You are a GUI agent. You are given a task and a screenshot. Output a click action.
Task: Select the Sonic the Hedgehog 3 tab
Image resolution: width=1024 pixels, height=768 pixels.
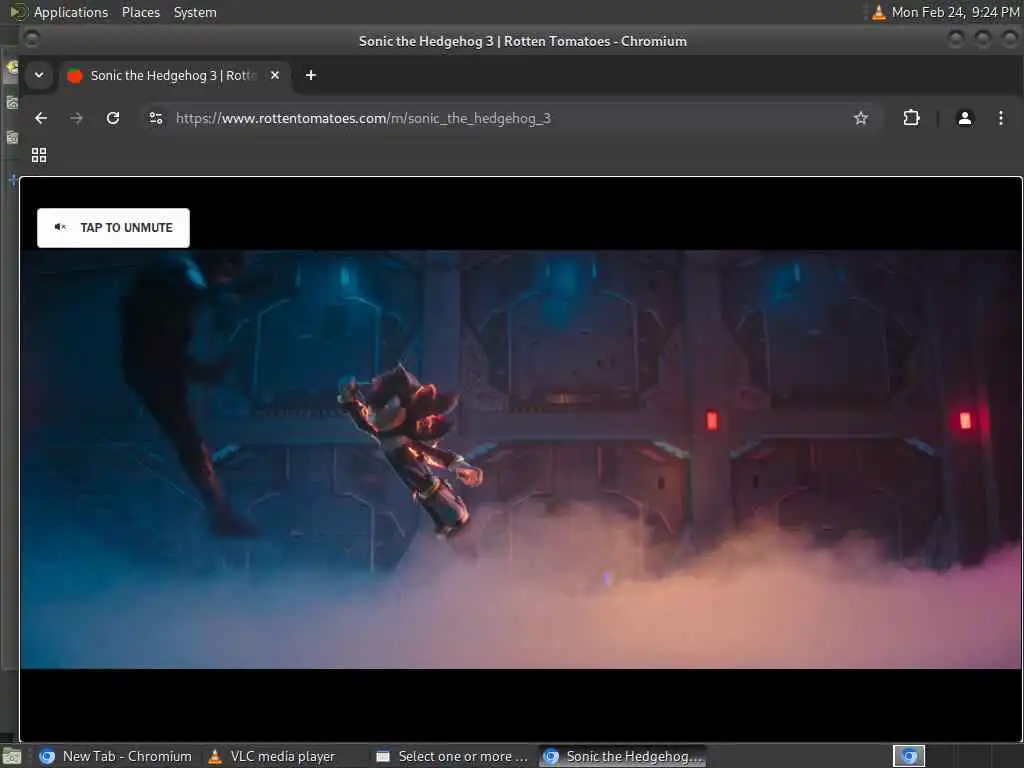point(175,75)
